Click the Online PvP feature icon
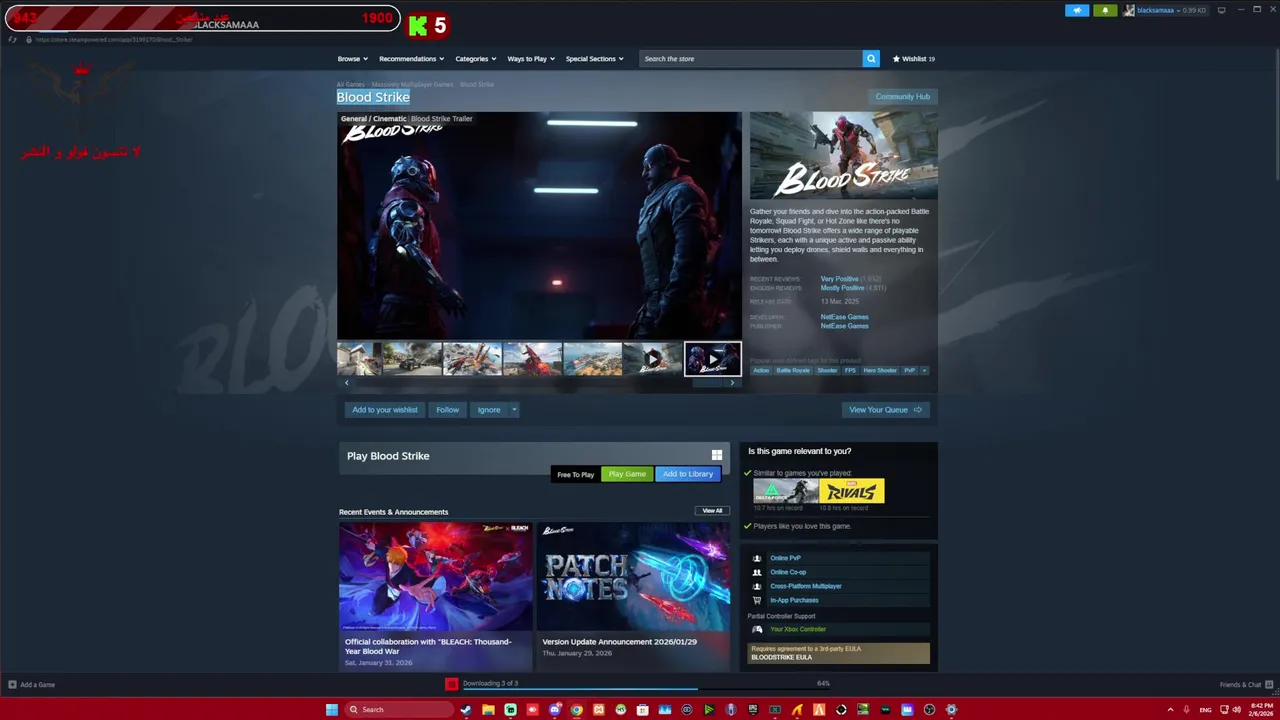The width and height of the screenshot is (1280, 720). coord(757,558)
